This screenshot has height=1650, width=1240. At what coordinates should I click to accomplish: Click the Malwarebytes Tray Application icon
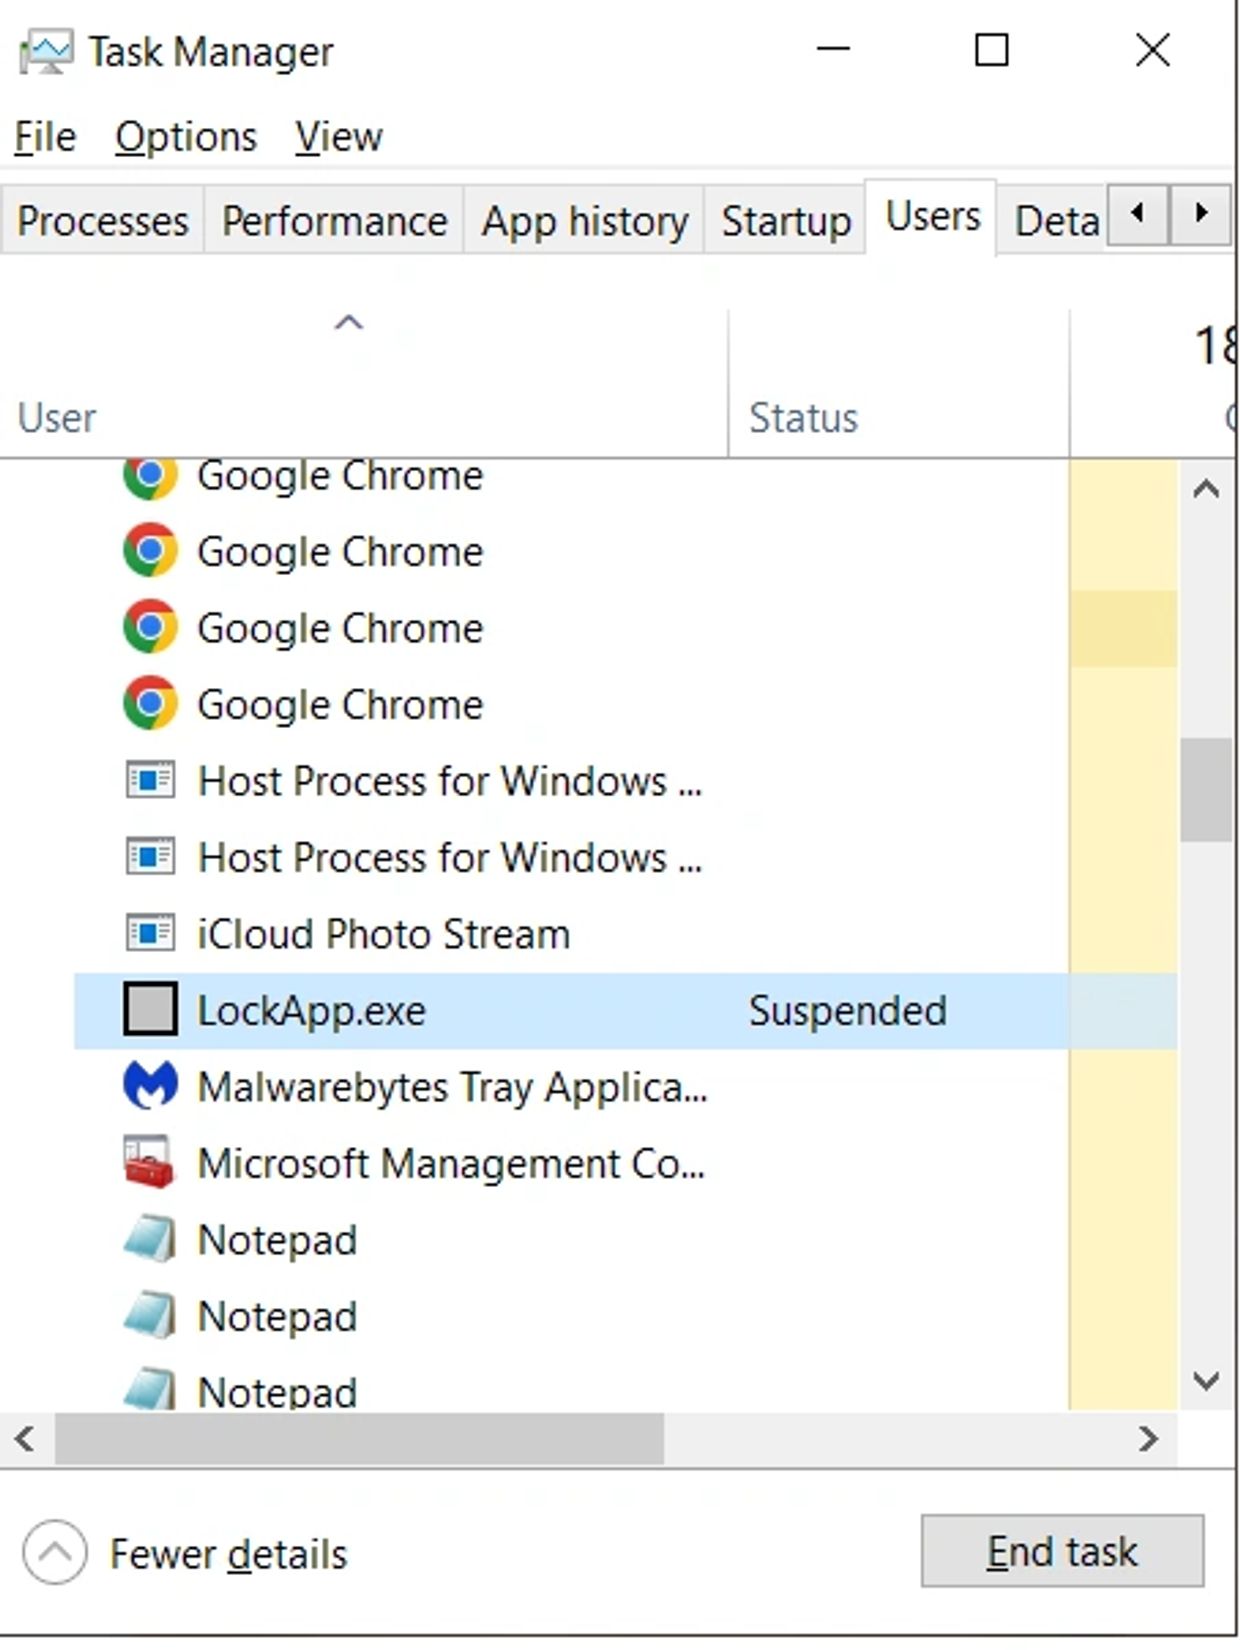tap(150, 1086)
